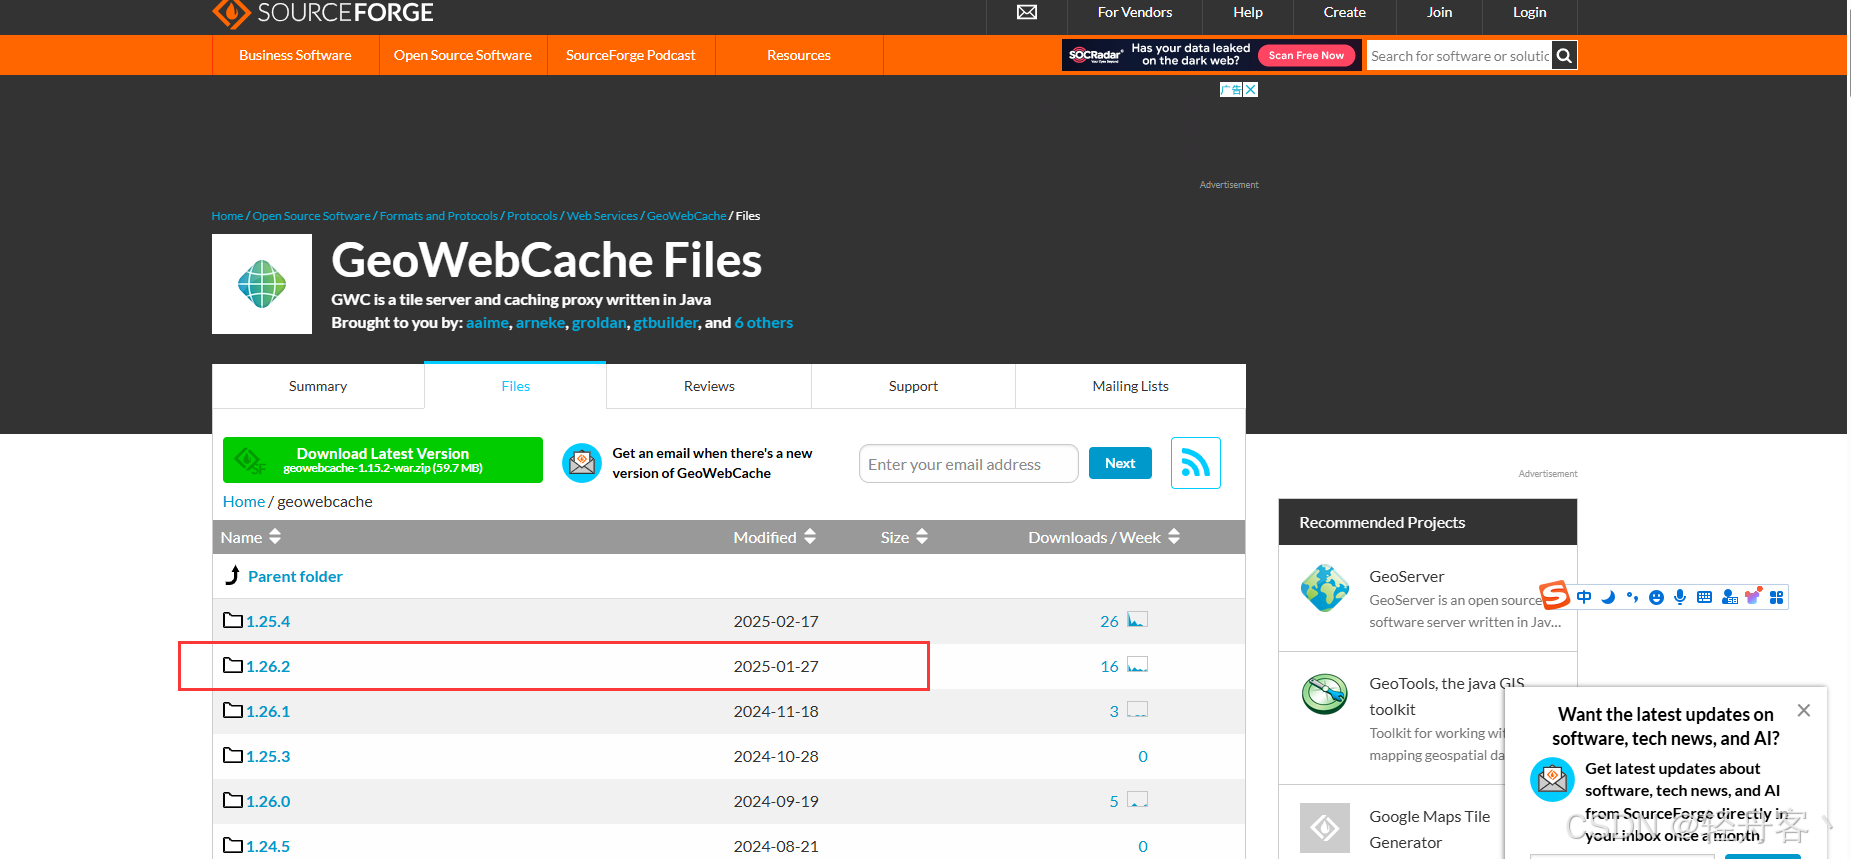1851x859 pixels.
Task: Open the Summary tab
Action: click(x=318, y=386)
